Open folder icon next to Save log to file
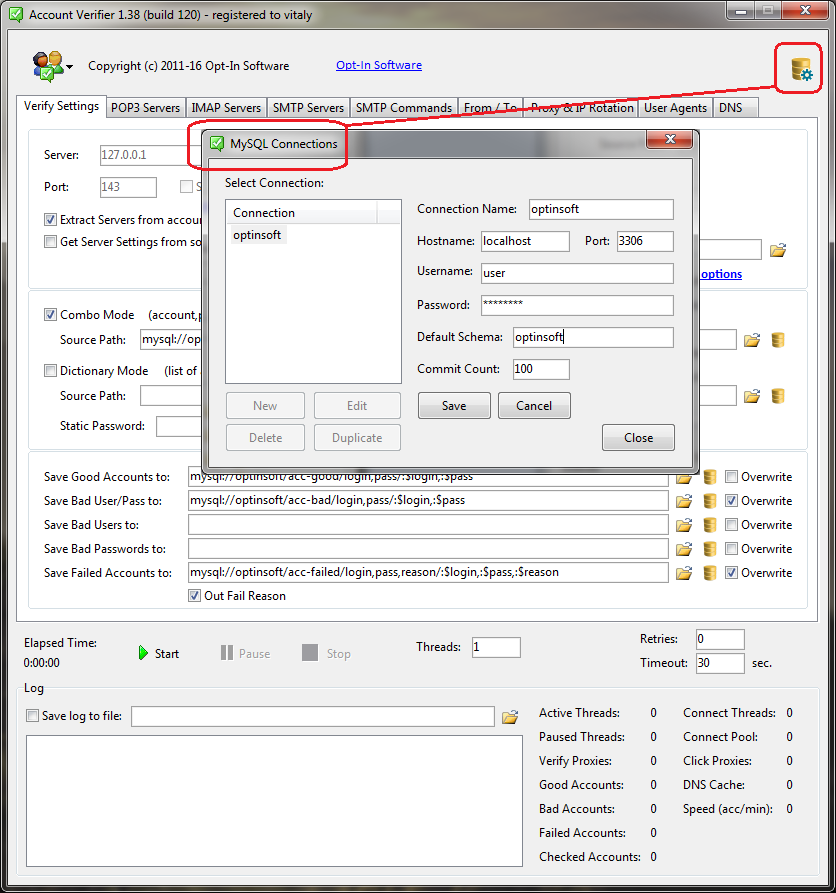The image size is (836, 893). pyautogui.click(x=510, y=716)
